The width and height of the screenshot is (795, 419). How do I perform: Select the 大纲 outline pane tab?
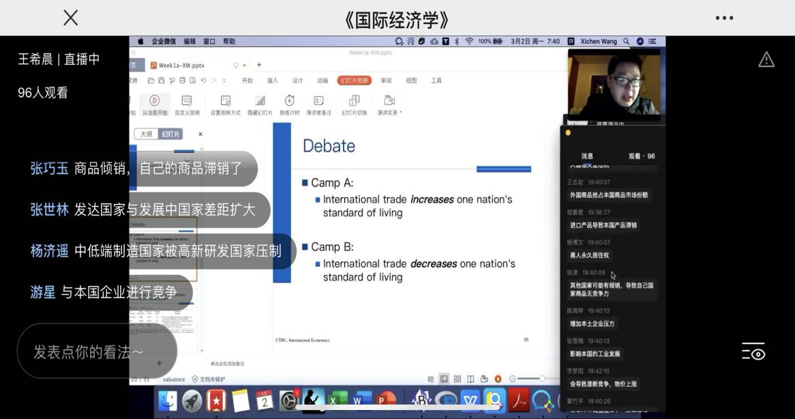point(146,134)
